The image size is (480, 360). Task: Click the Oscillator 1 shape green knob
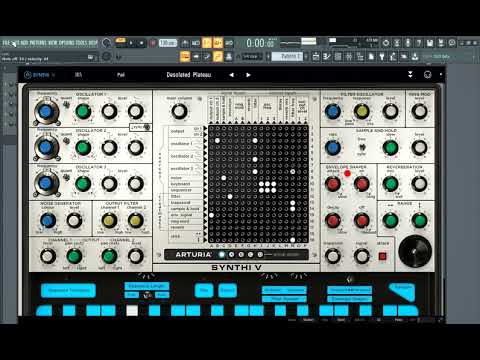tap(83, 111)
